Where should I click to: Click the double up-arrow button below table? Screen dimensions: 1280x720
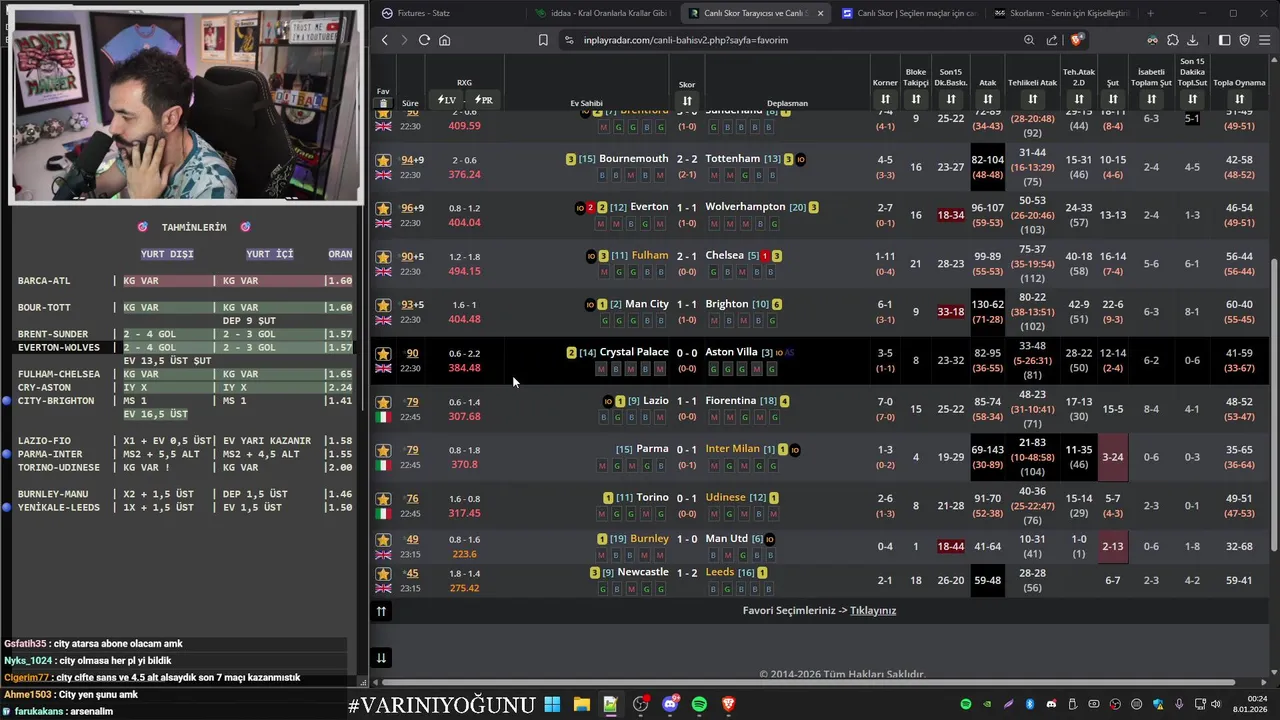381,611
